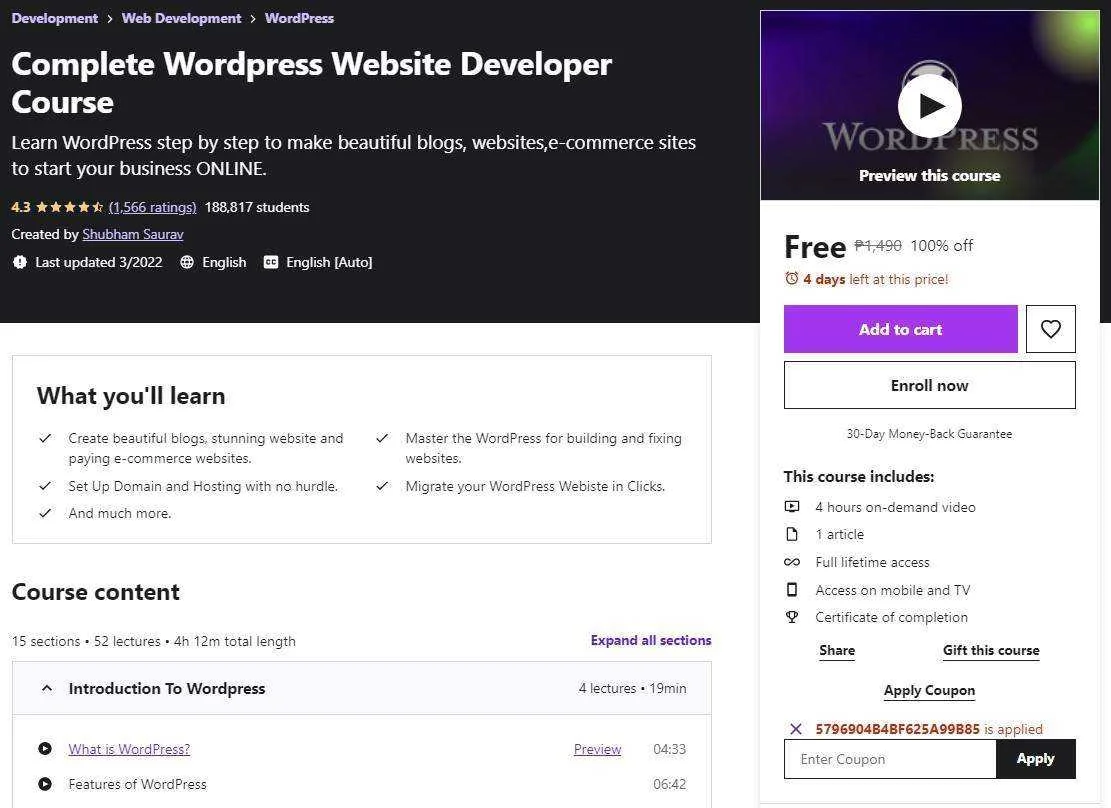The image size is (1111, 808).
Task: Remove applied coupon with X icon
Action: tap(796, 729)
